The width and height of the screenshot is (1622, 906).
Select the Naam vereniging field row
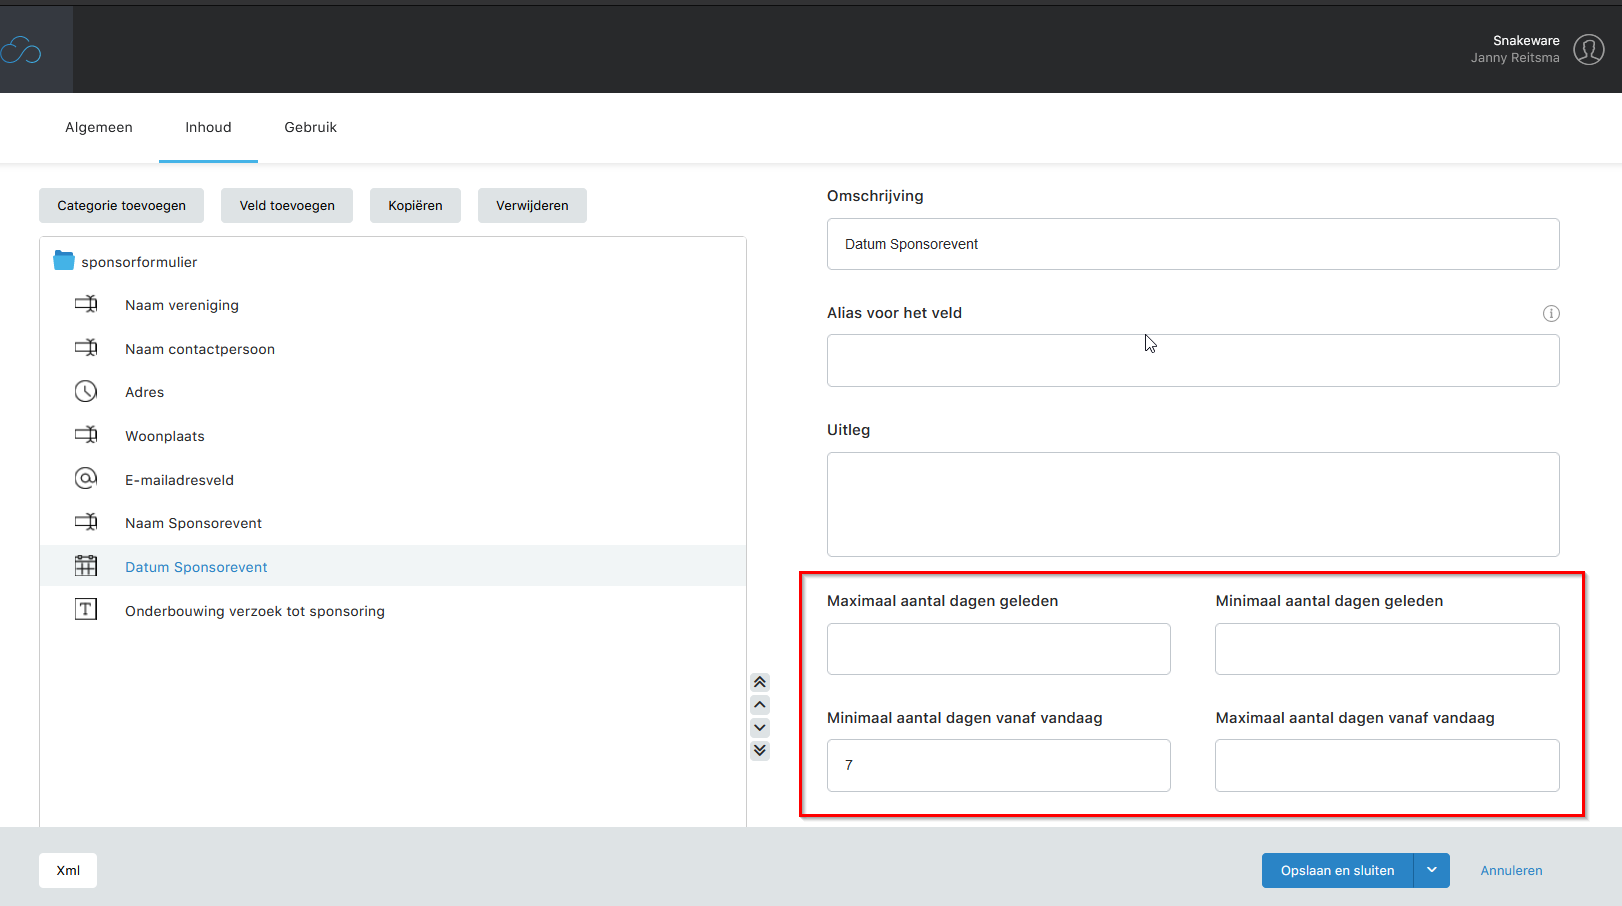[393, 305]
